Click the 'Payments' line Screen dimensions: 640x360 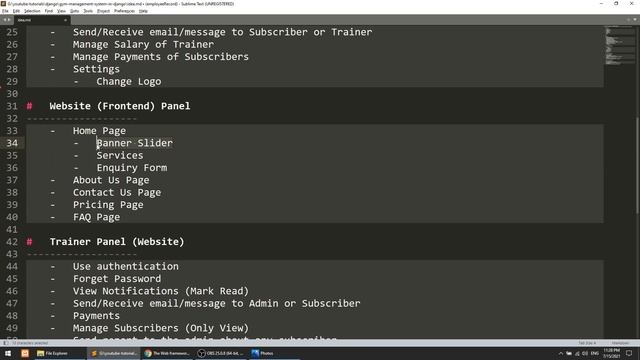[96, 316]
